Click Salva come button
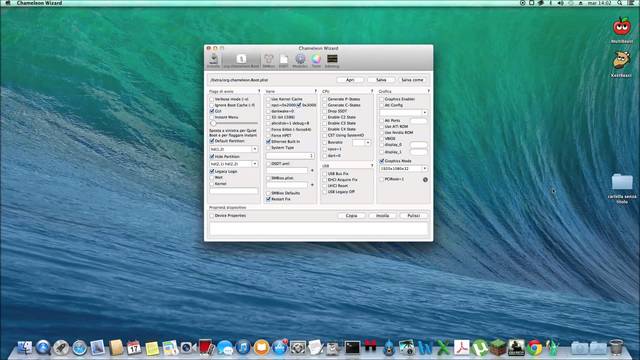The image size is (640, 360). (412, 80)
